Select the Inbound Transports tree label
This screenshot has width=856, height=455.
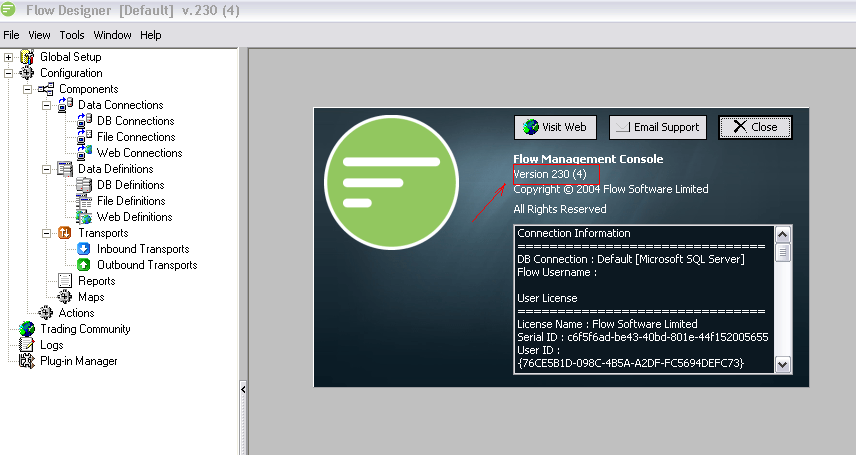pos(143,249)
